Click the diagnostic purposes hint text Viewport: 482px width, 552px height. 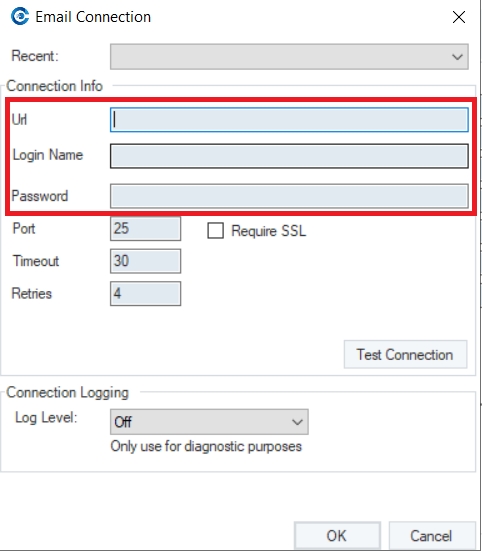coord(206,446)
